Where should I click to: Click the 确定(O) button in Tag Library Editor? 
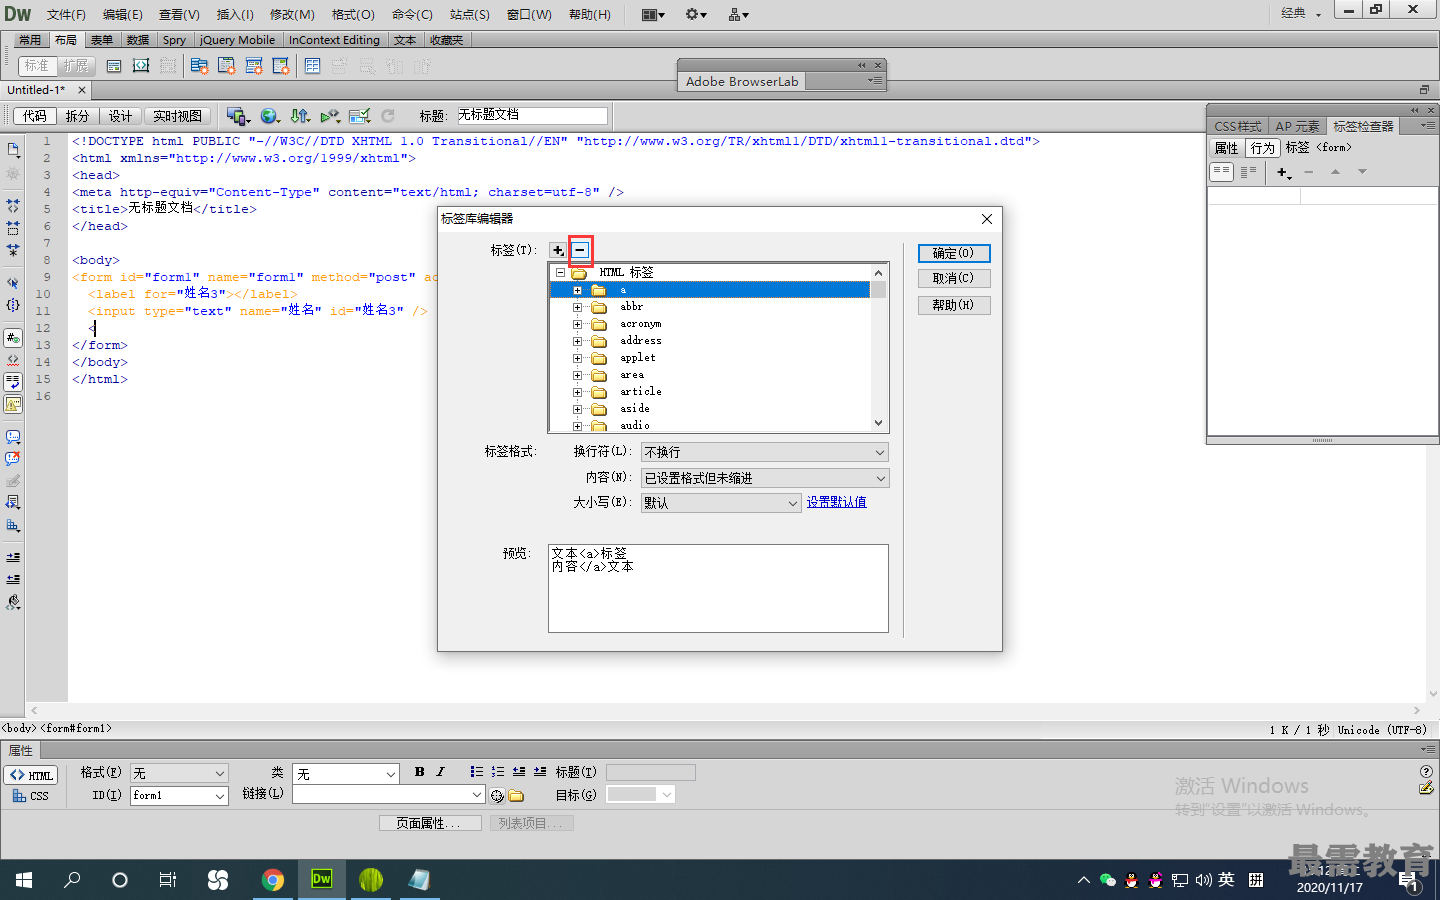tap(954, 253)
